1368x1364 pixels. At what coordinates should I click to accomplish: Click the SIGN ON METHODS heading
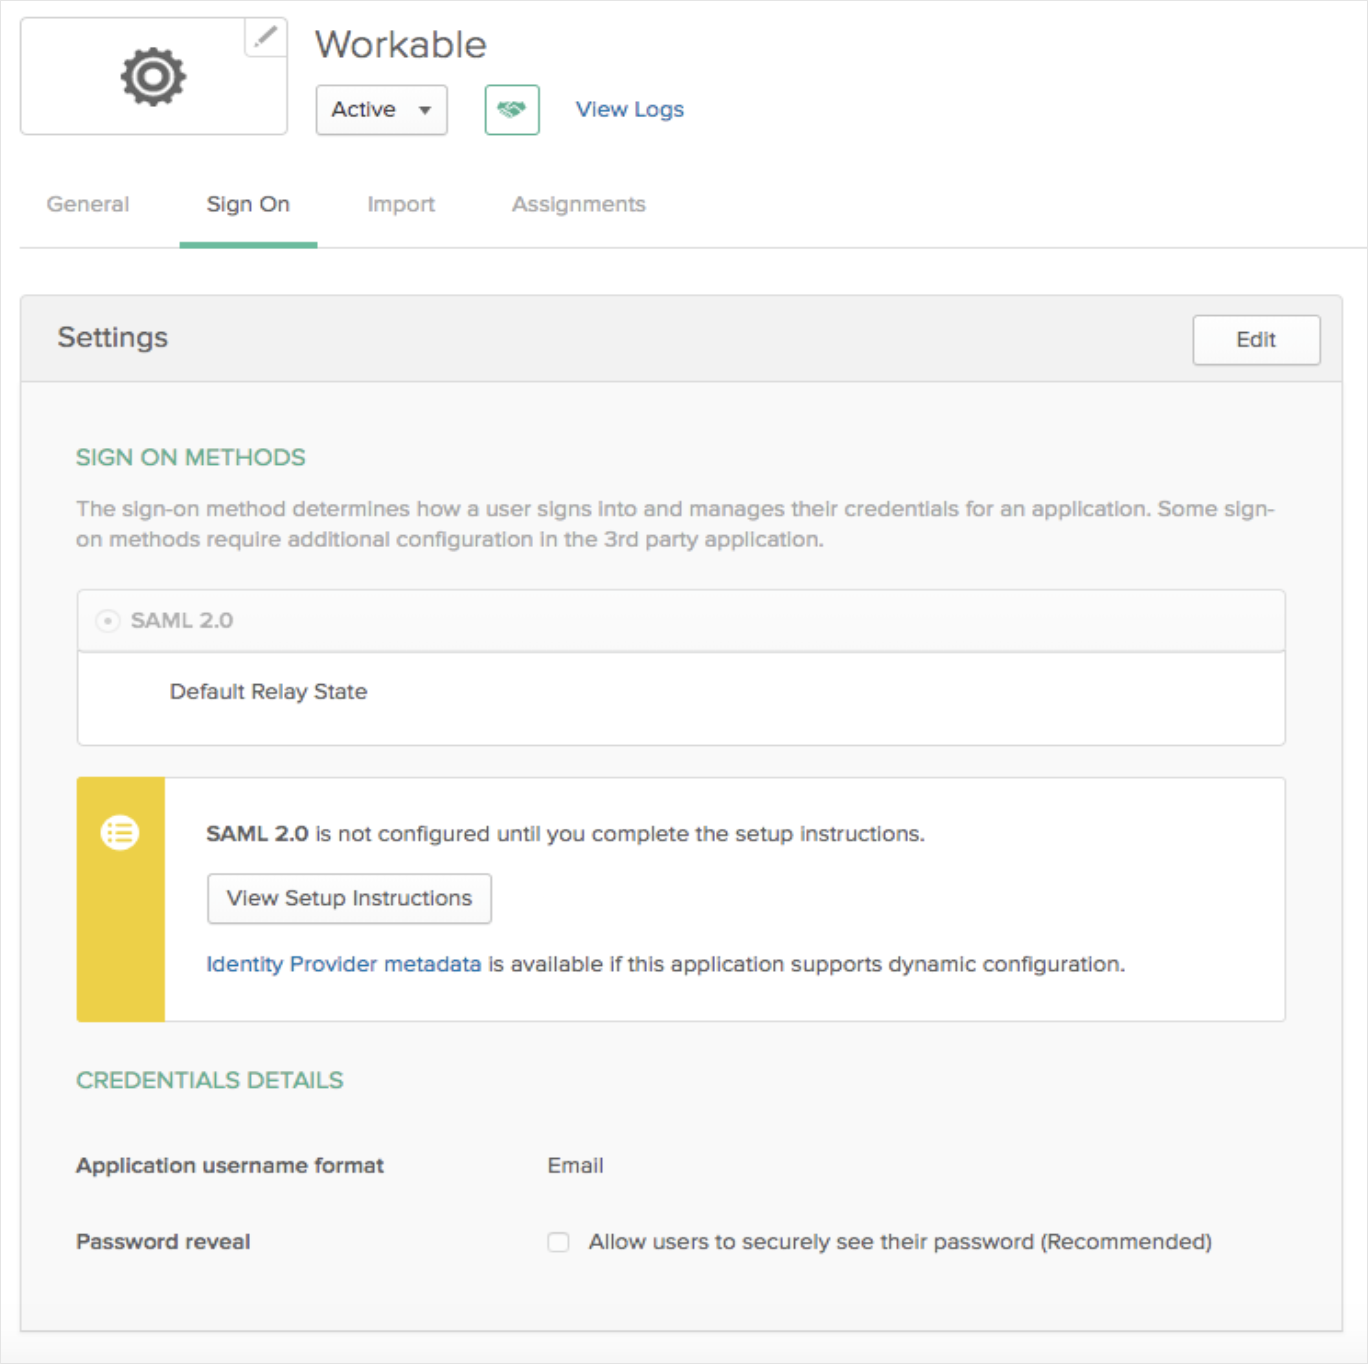[x=191, y=458]
